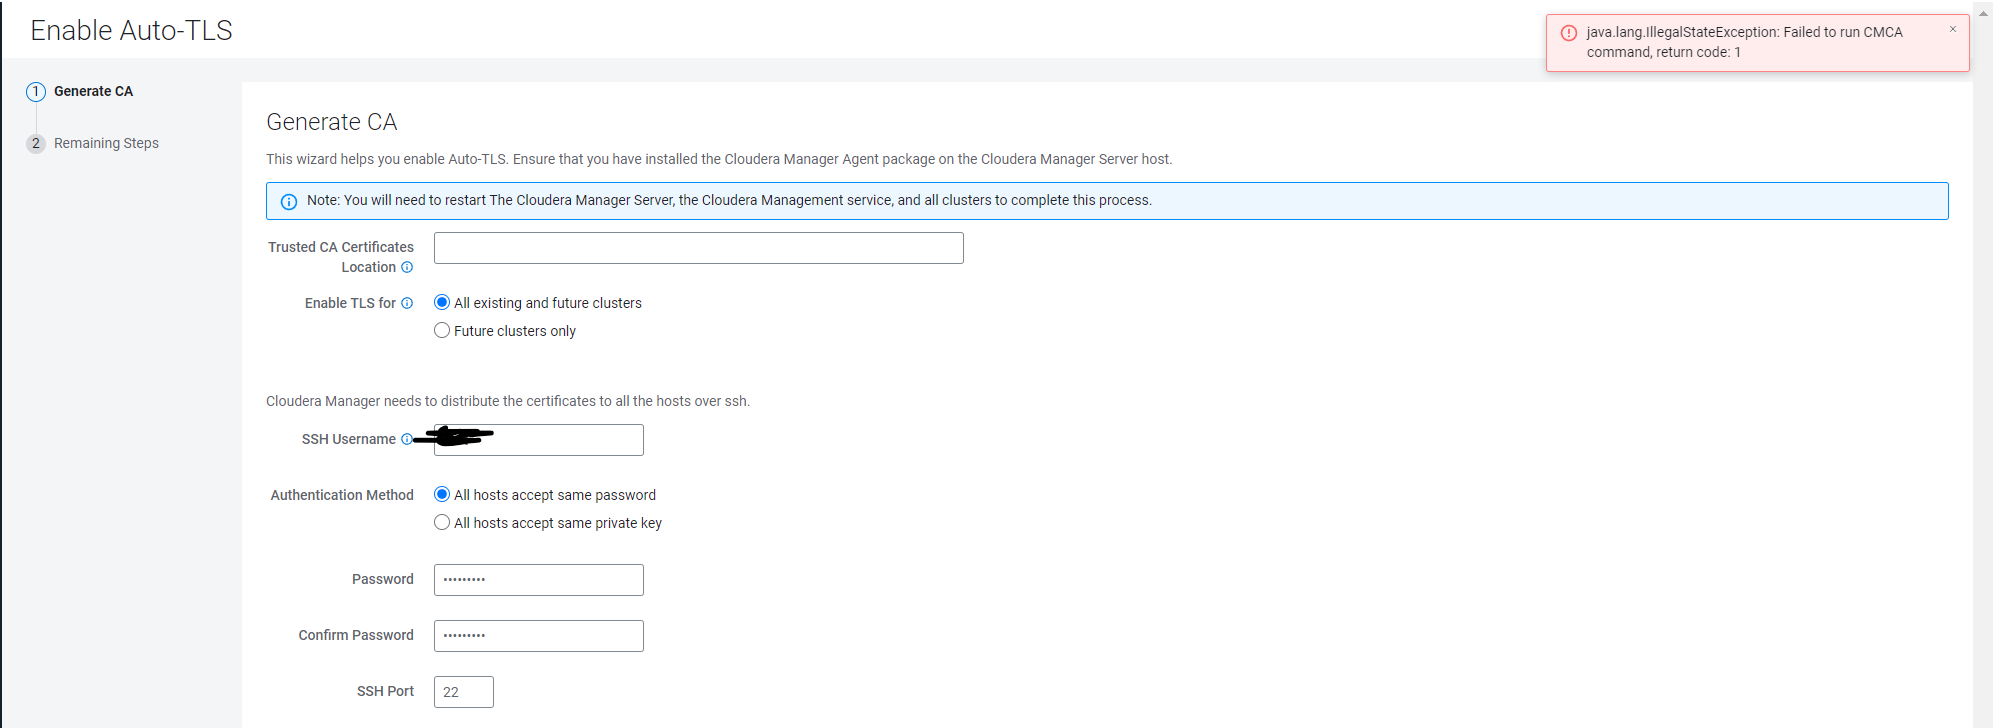Click the blue note info icon
Image resolution: width=1993 pixels, height=728 pixels.
tap(289, 201)
